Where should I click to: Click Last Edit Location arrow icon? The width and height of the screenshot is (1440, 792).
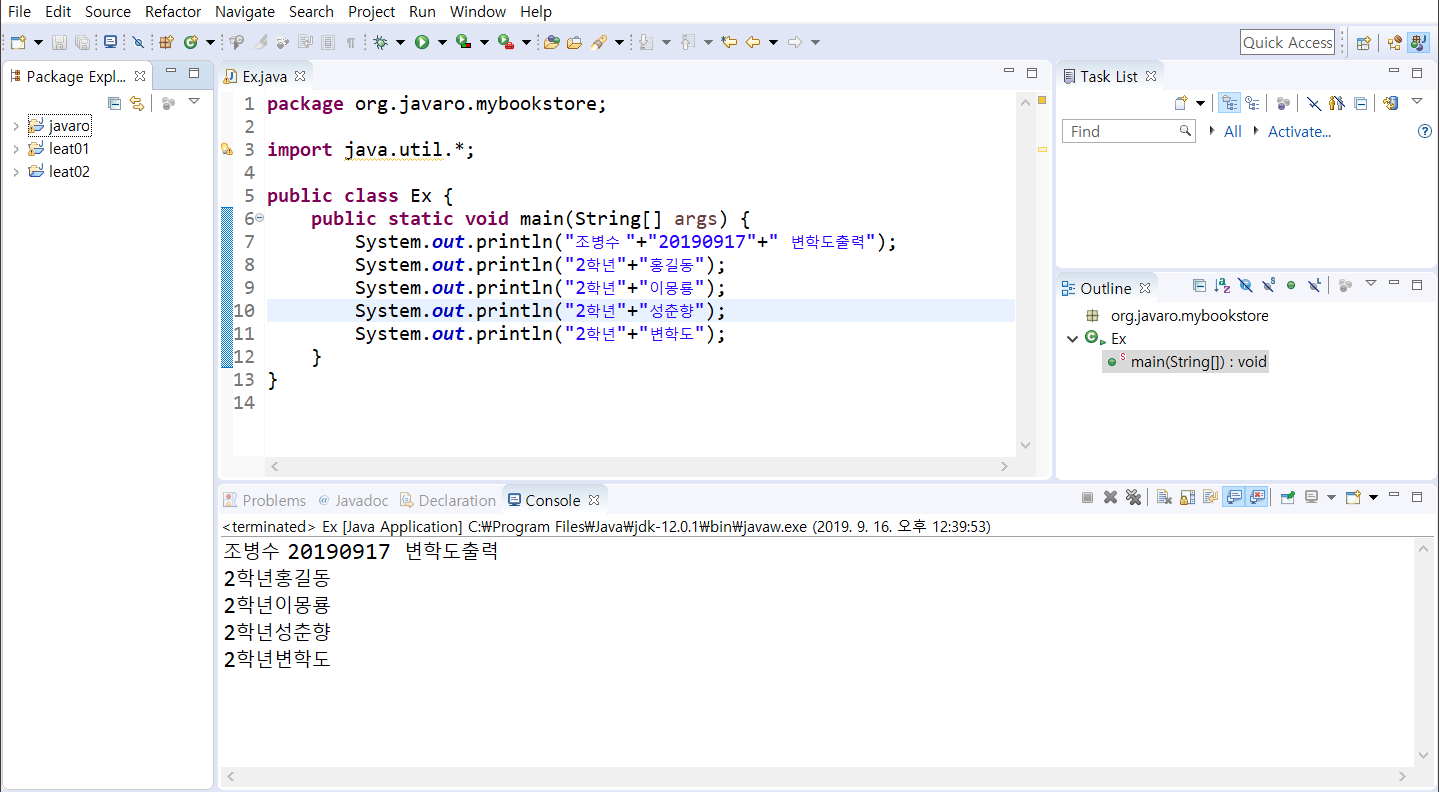pos(728,42)
